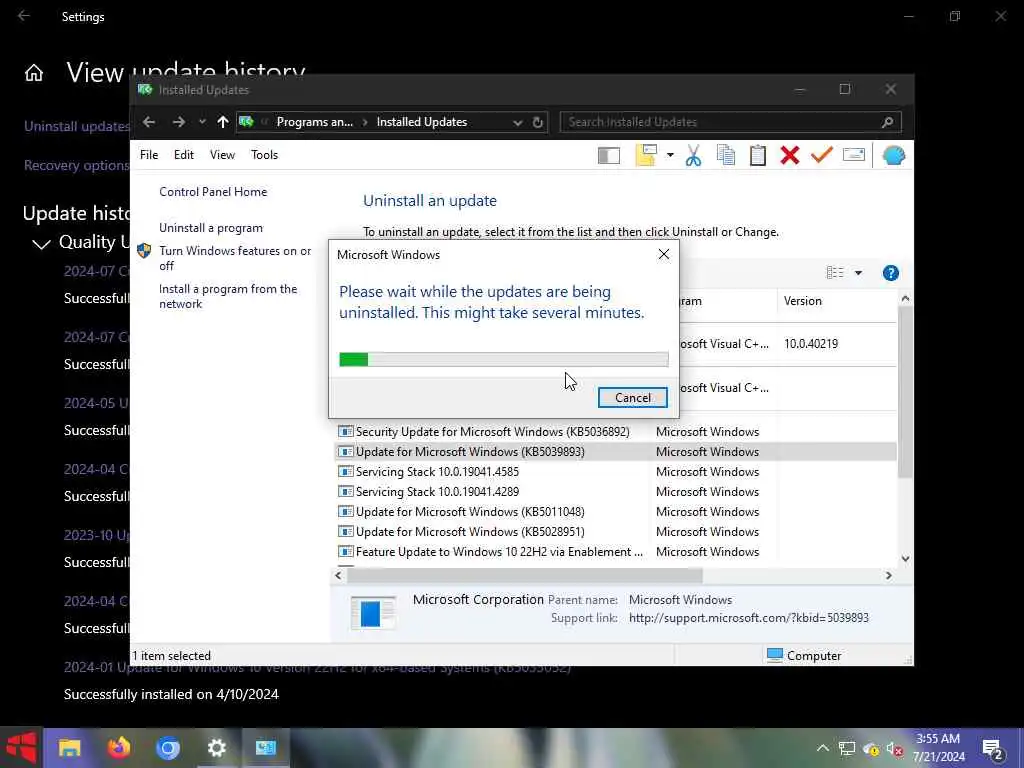Click the Copy toolbar icon
1024x768 pixels.
tap(726, 155)
